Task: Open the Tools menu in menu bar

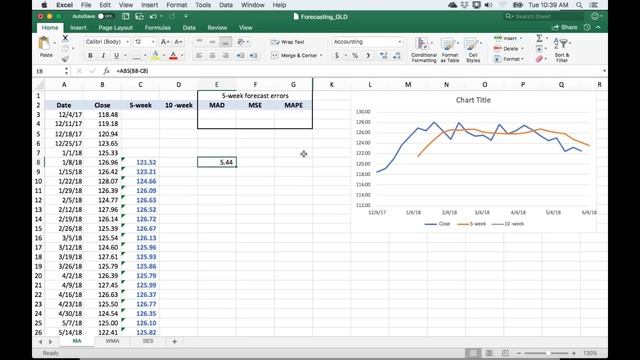Action: [x=203, y=5]
